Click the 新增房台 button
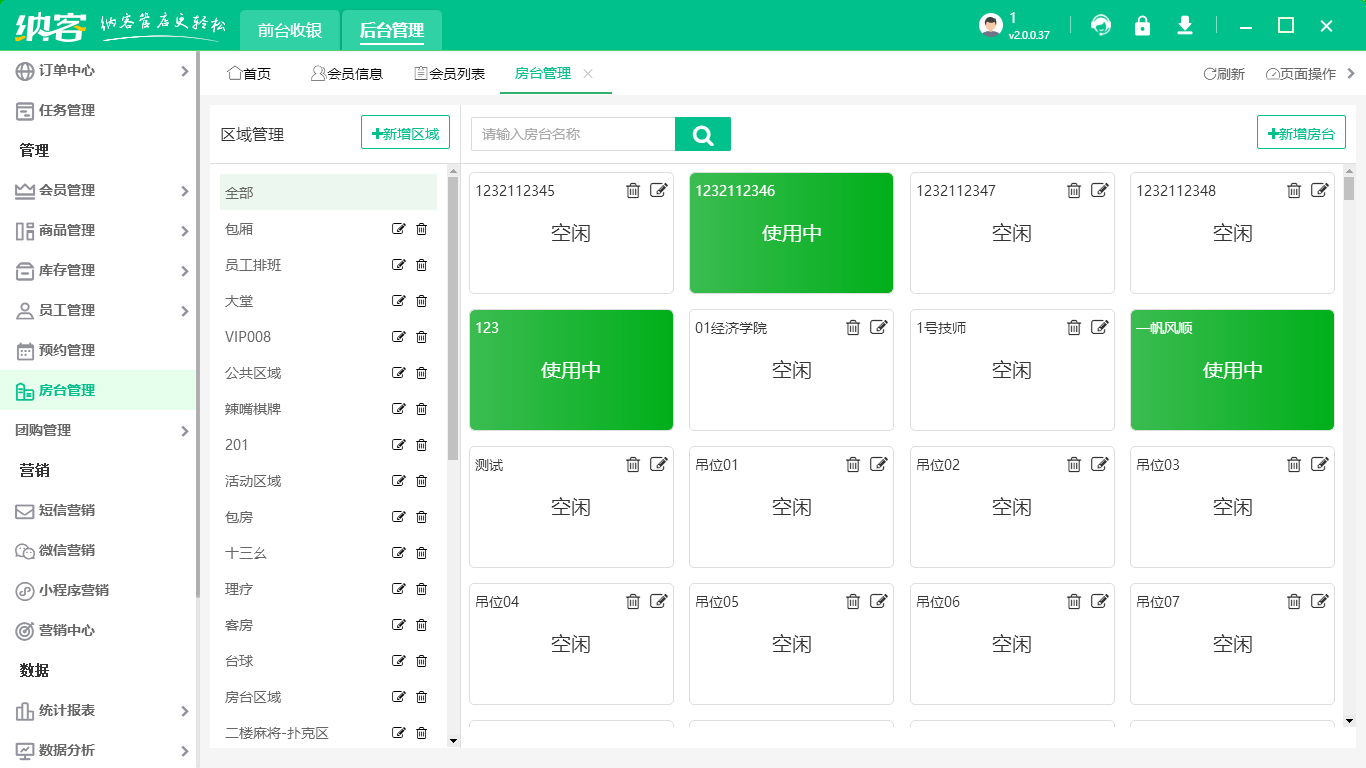Viewport: 1366px width, 768px height. click(1301, 133)
